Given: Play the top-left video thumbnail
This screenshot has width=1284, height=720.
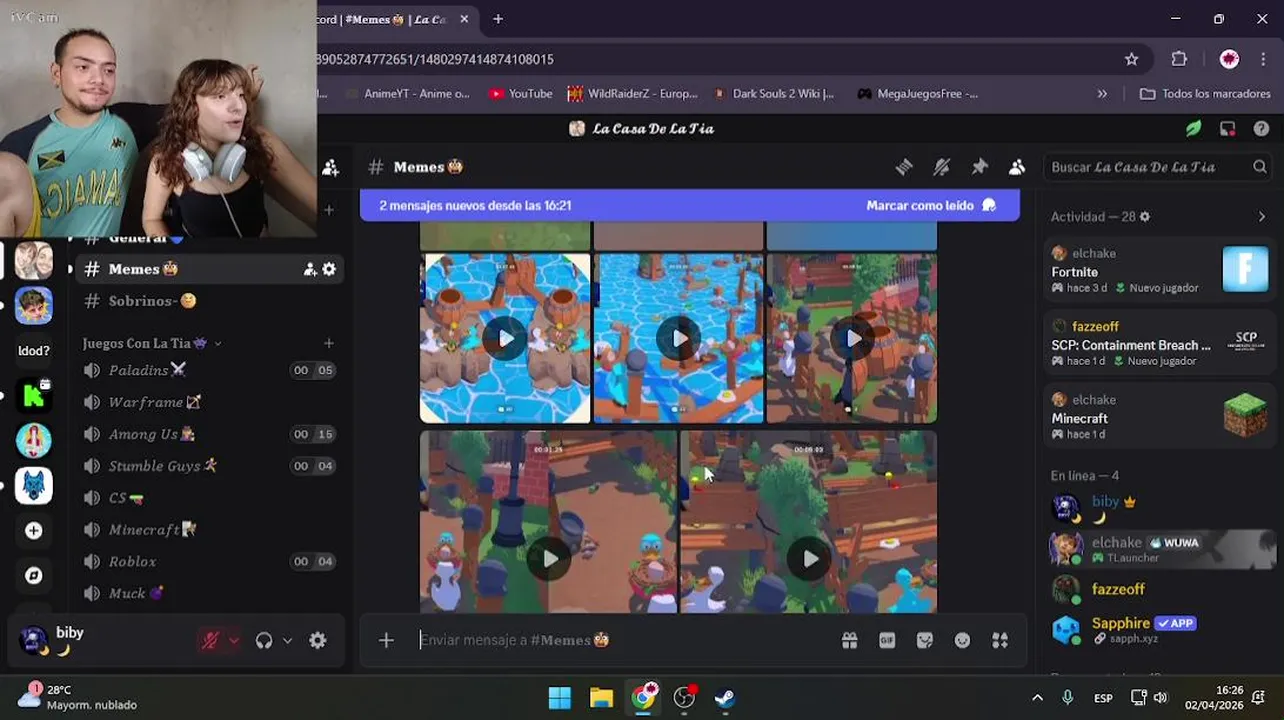Looking at the screenshot, I should pyautogui.click(x=505, y=338).
